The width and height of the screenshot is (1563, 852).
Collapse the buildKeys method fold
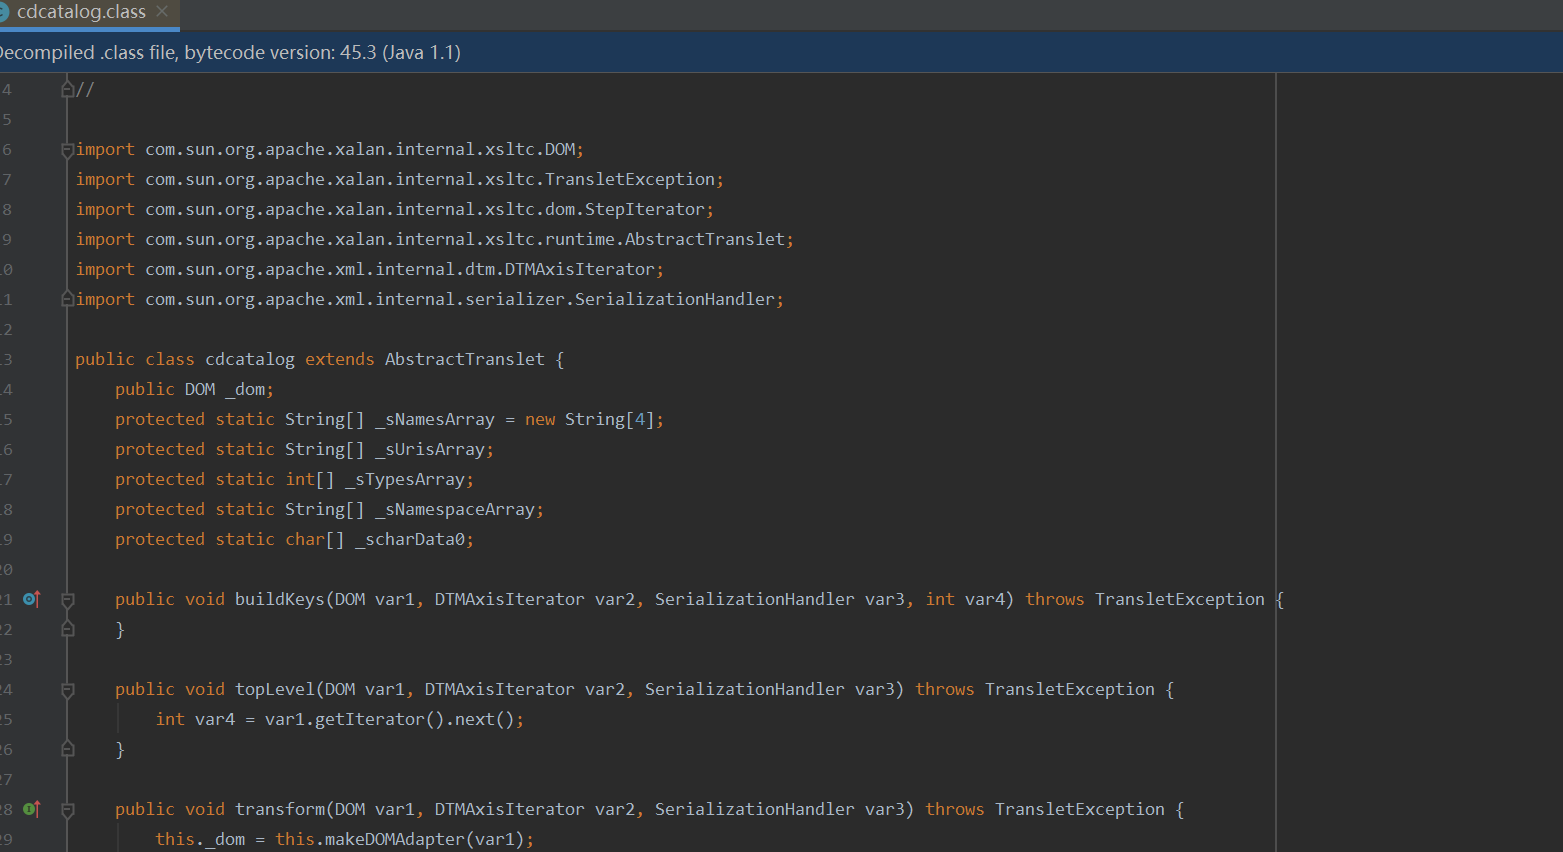(67, 600)
